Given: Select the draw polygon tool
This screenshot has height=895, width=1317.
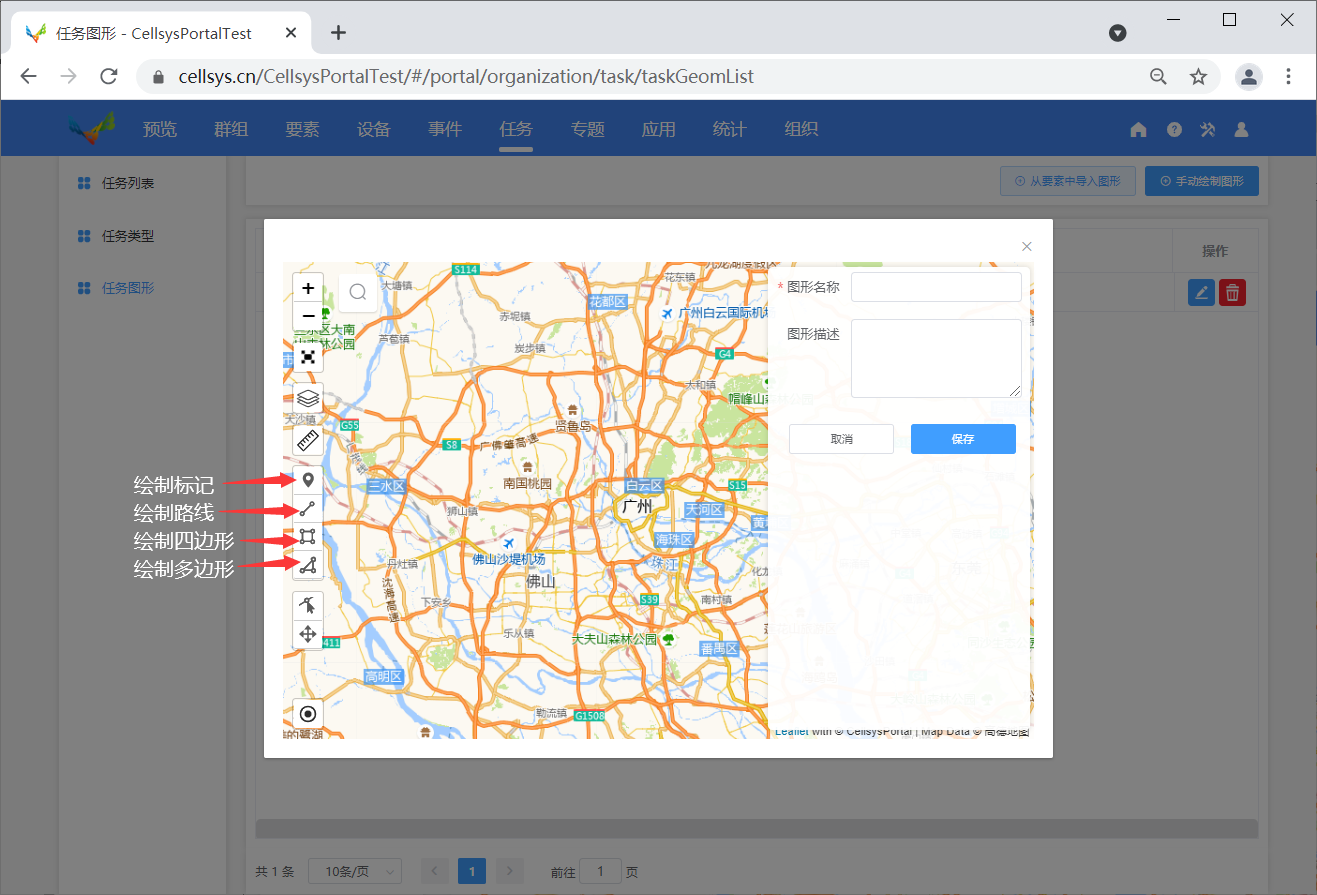Looking at the screenshot, I should (308, 566).
